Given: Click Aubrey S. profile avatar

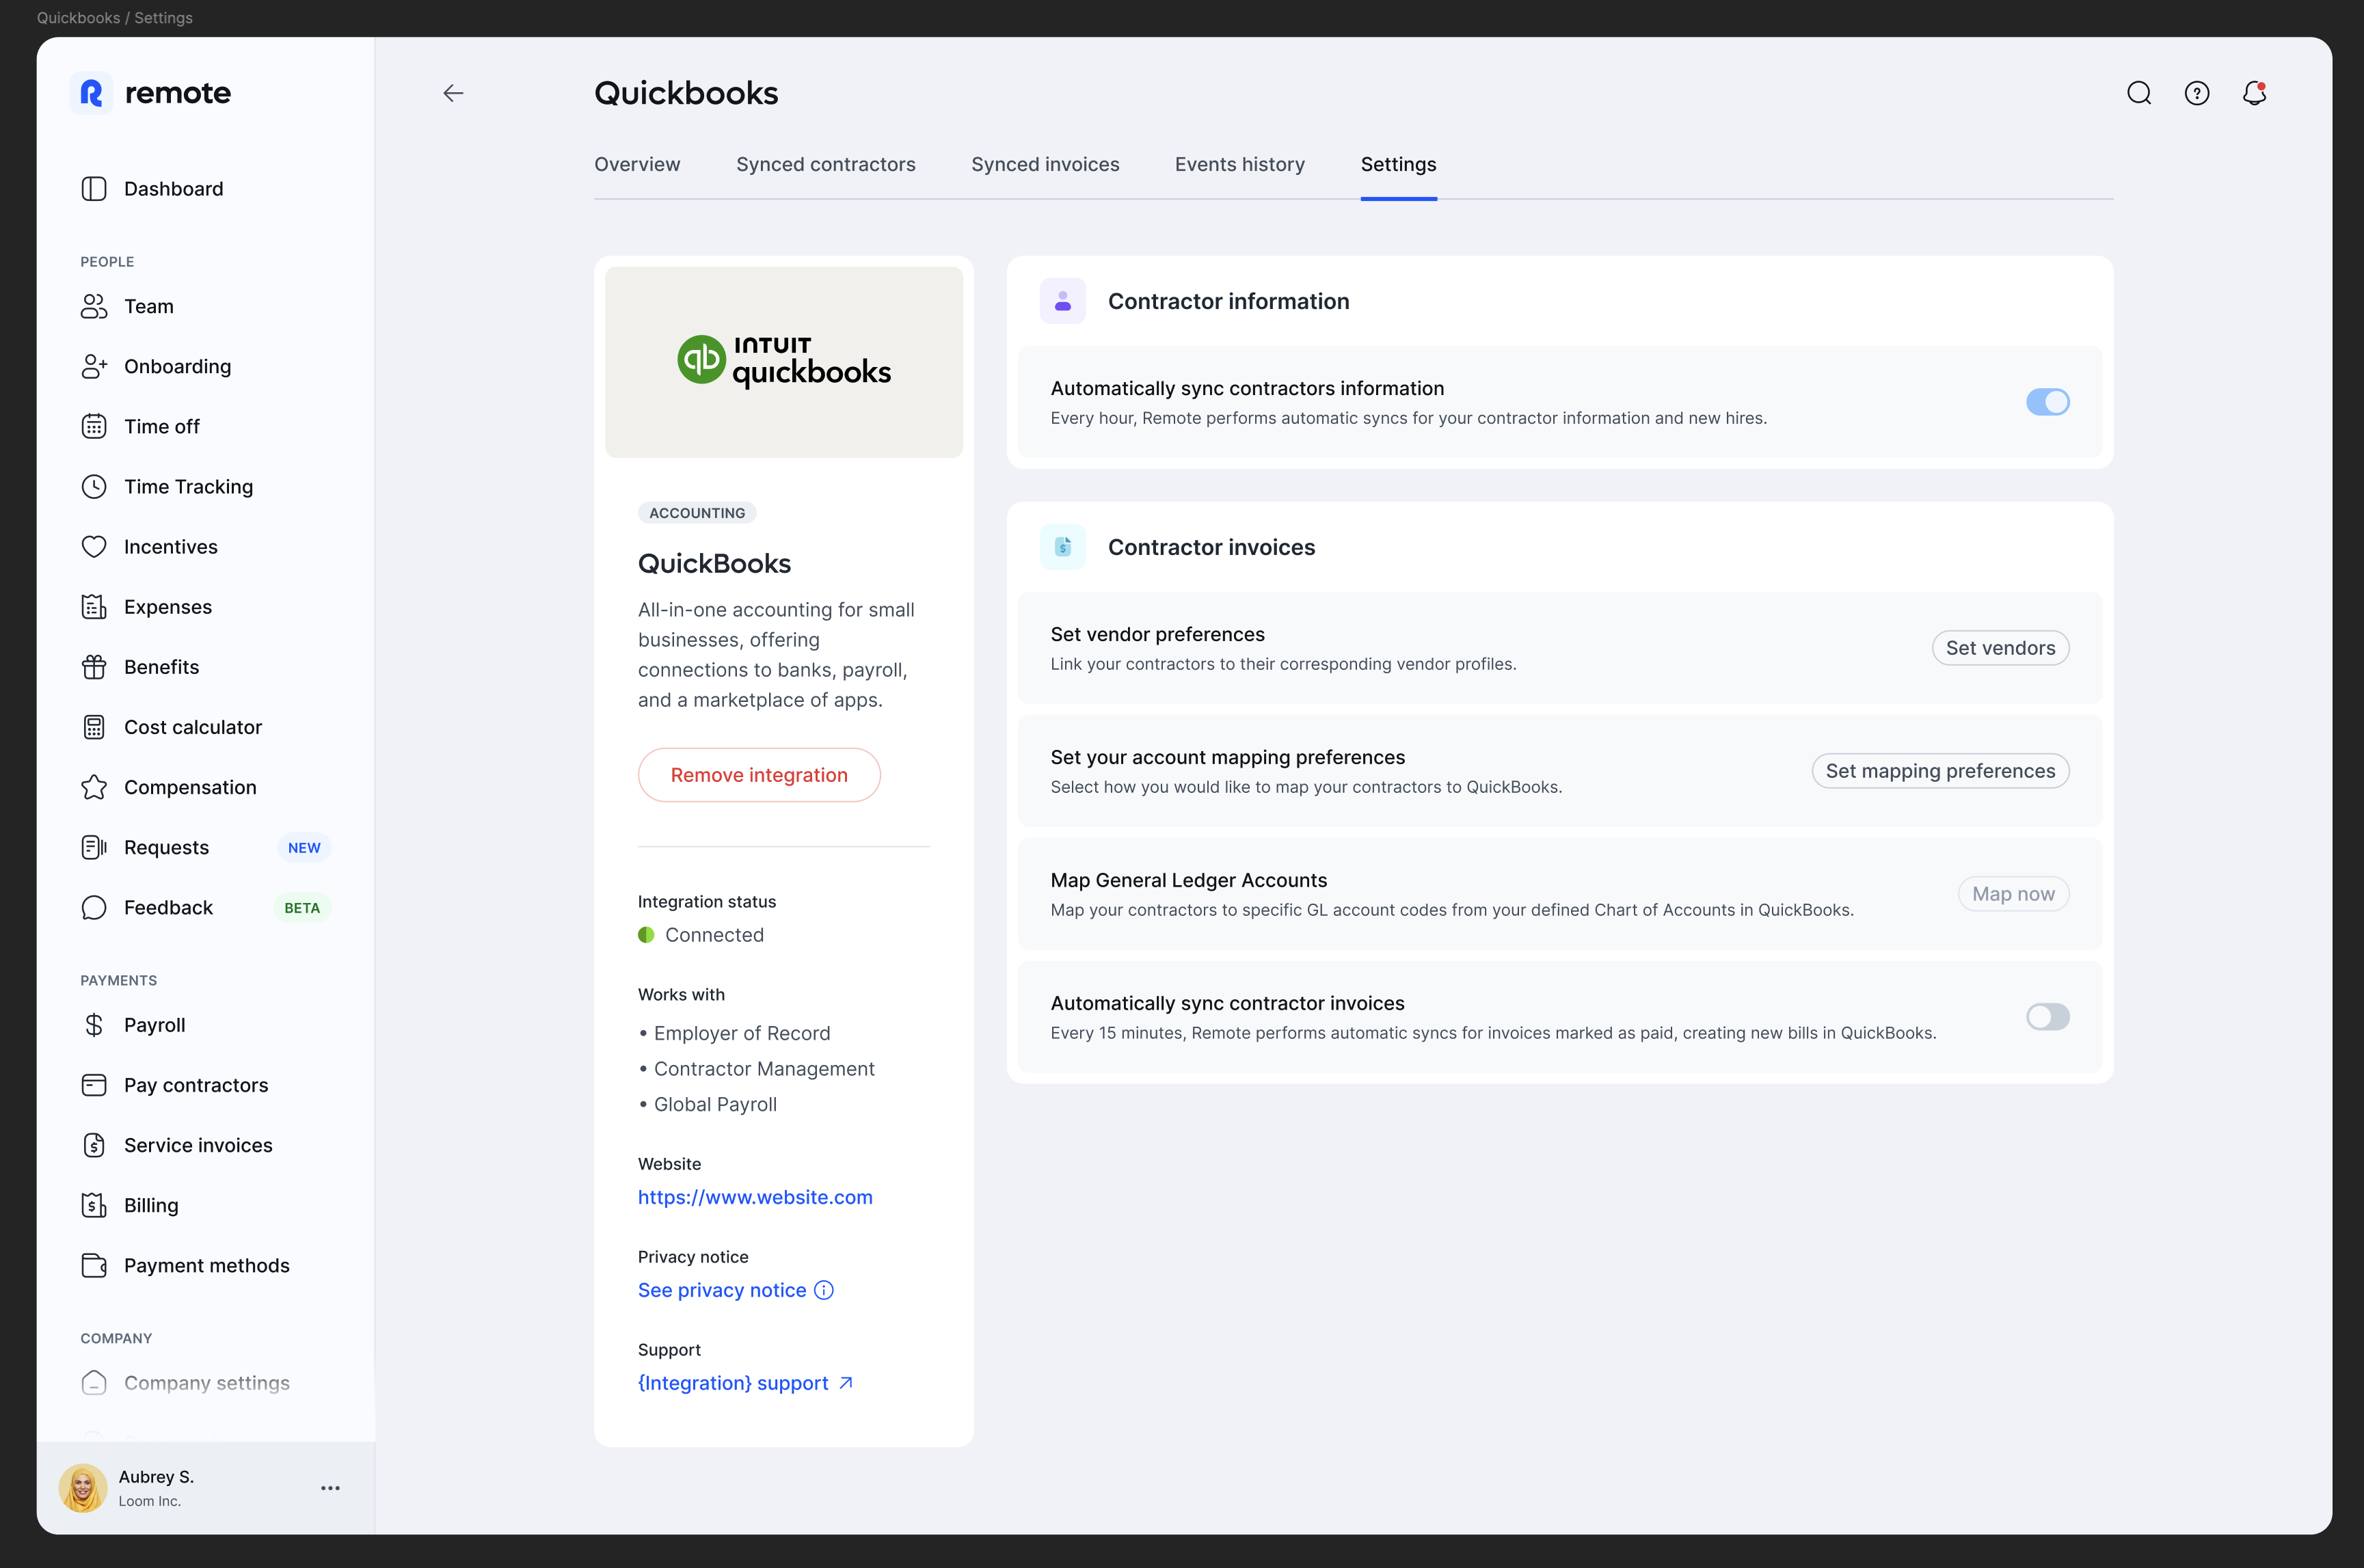Looking at the screenshot, I should [83, 1488].
